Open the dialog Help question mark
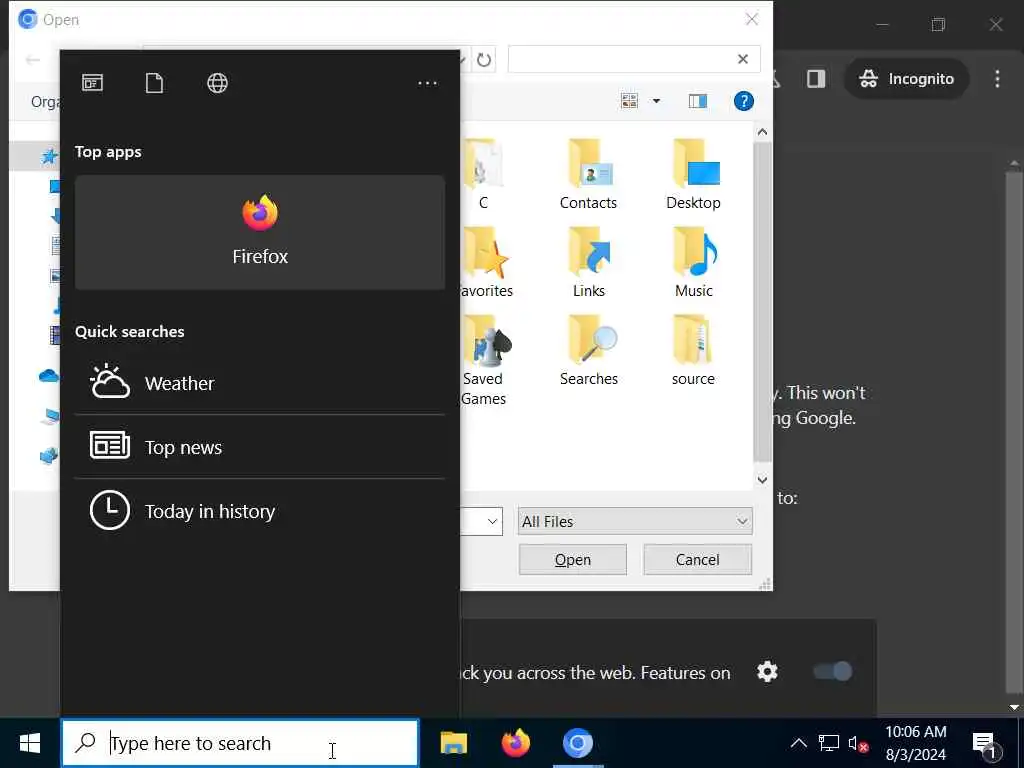1024x768 pixels. coord(743,101)
